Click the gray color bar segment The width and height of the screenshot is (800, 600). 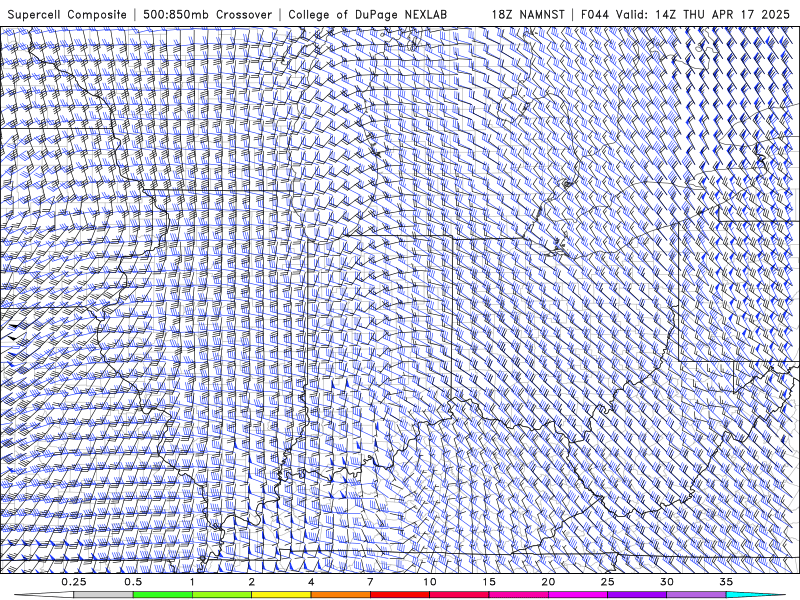103,595
